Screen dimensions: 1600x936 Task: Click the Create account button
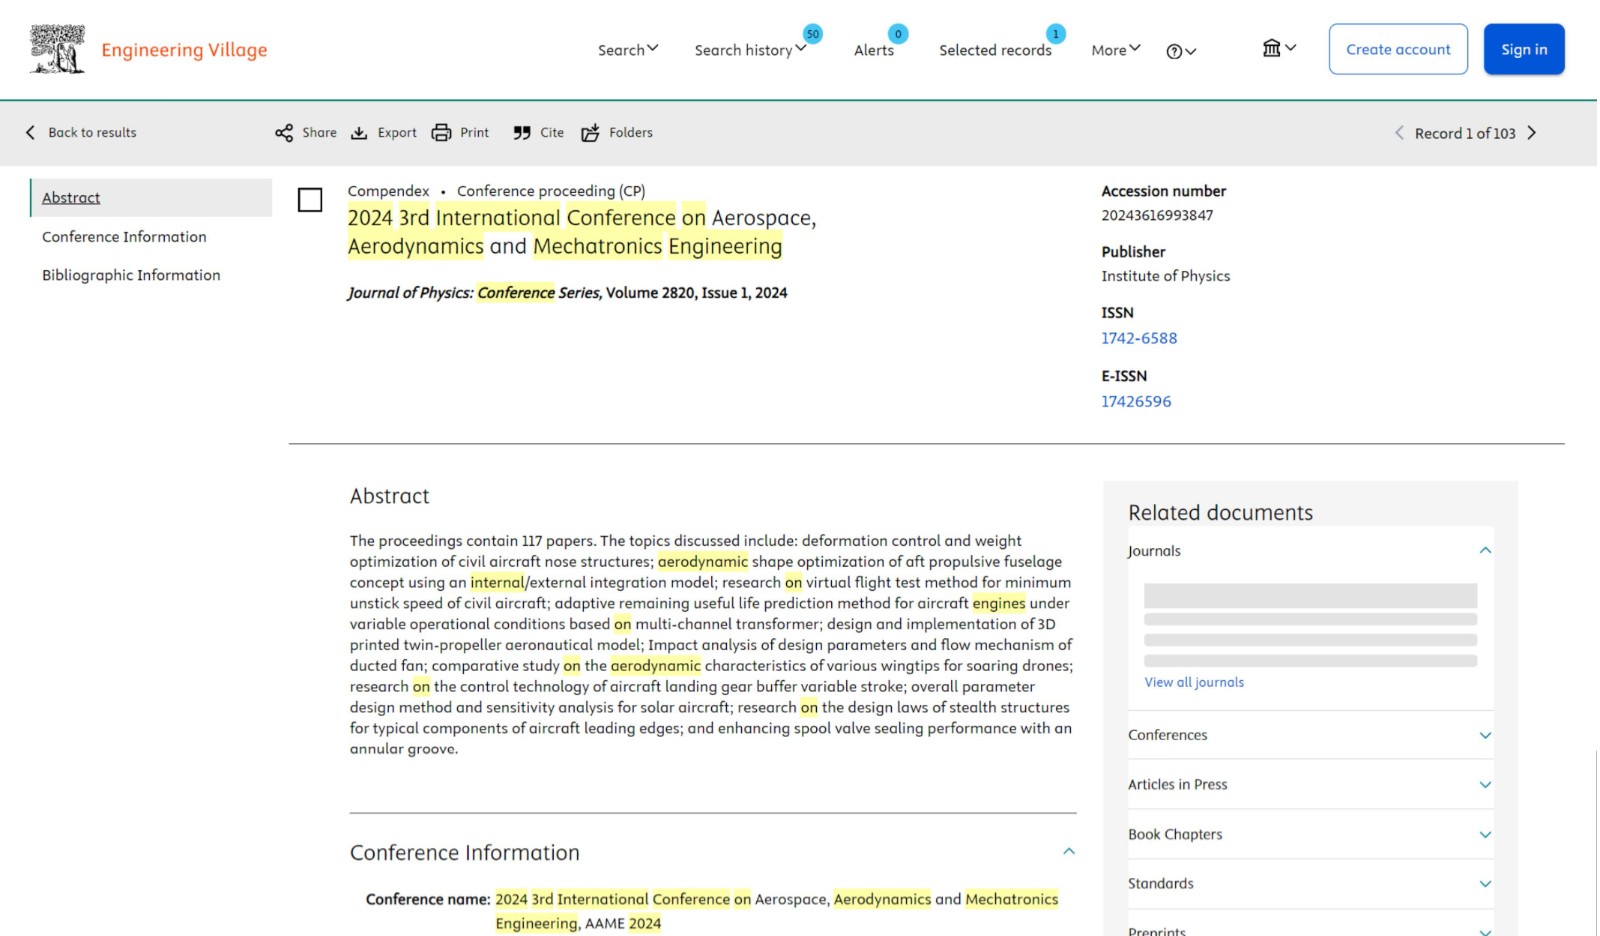pyautogui.click(x=1398, y=49)
